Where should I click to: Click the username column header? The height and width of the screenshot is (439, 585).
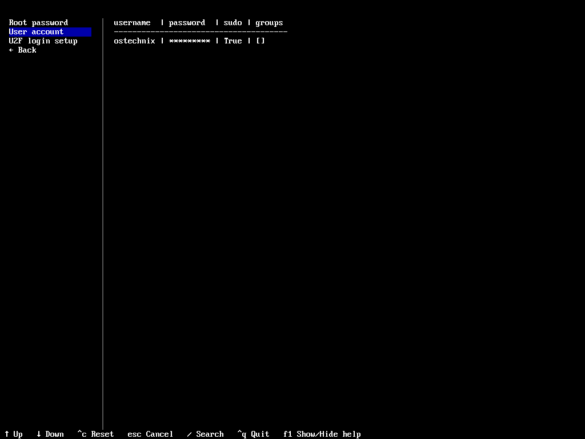pos(132,23)
